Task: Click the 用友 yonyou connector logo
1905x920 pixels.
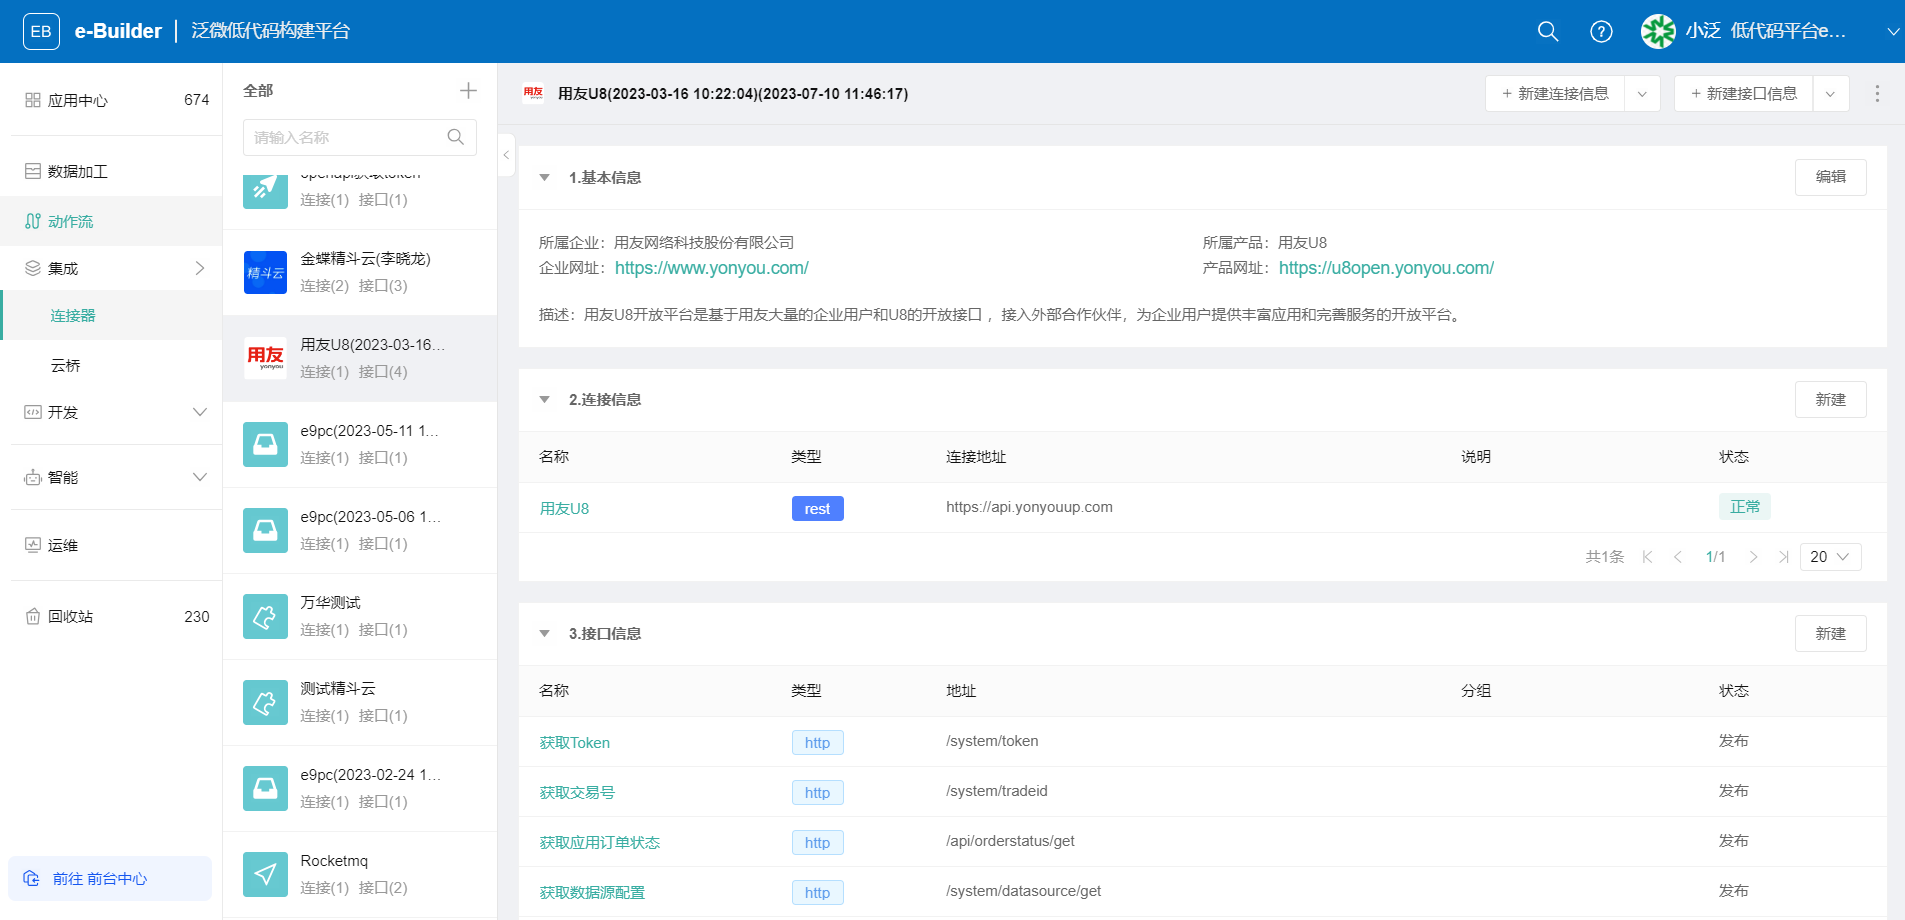Action: [265, 358]
